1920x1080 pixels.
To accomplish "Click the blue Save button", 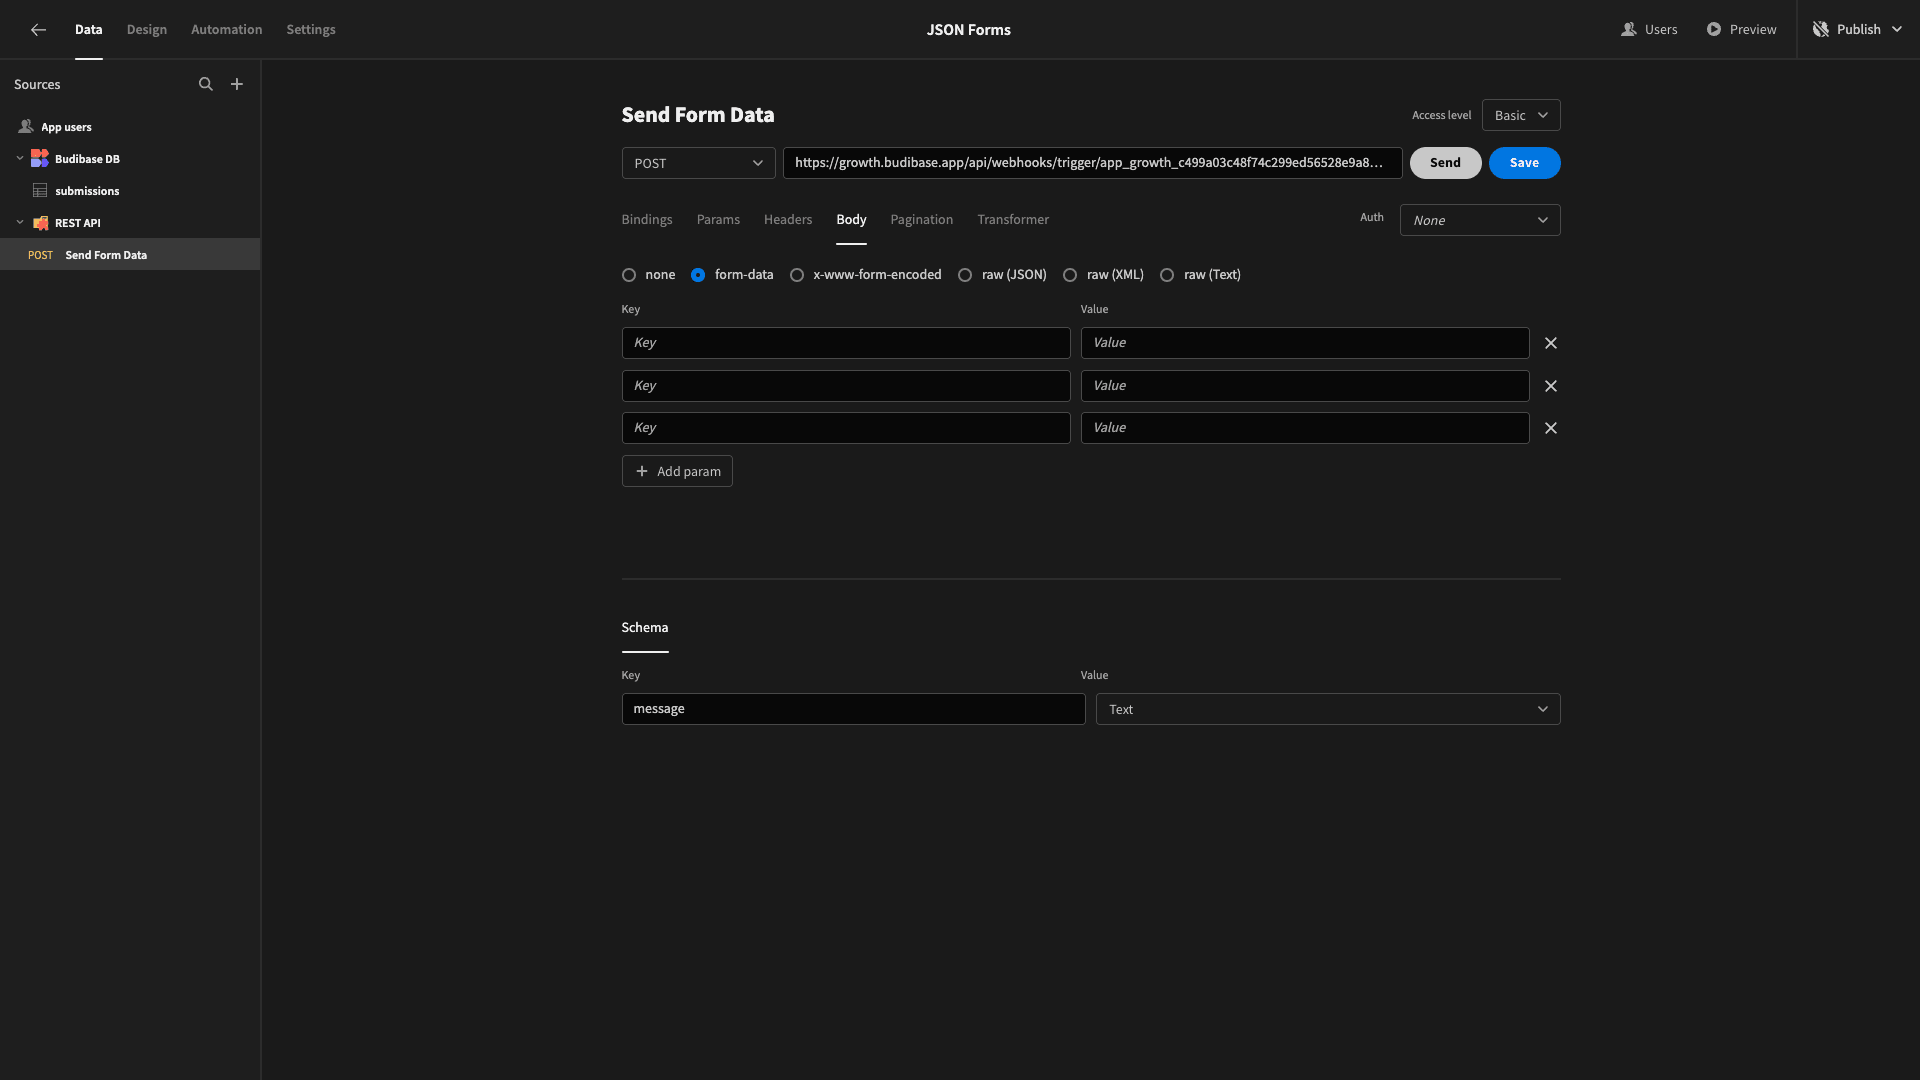I will click(x=1524, y=163).
